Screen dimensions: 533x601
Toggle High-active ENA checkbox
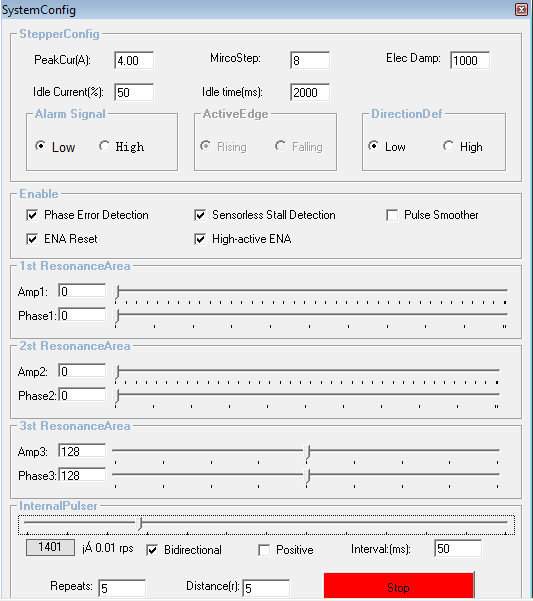click(200, 239)
